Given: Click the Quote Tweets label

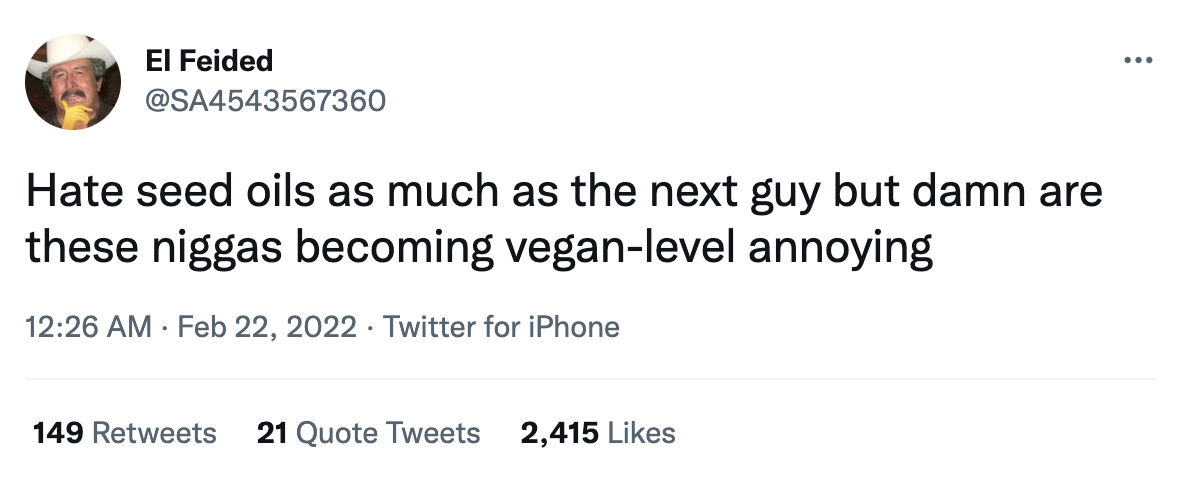Looking at the screenshot, I should pos(389,433).
